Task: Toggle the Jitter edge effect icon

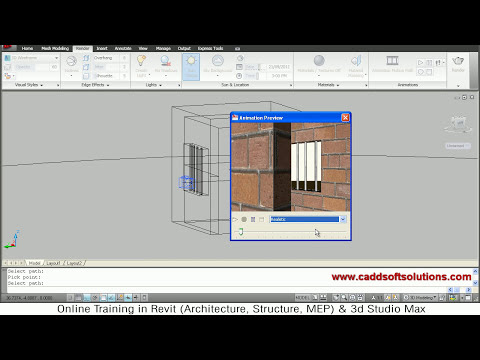Action: (x=86, y=67)
